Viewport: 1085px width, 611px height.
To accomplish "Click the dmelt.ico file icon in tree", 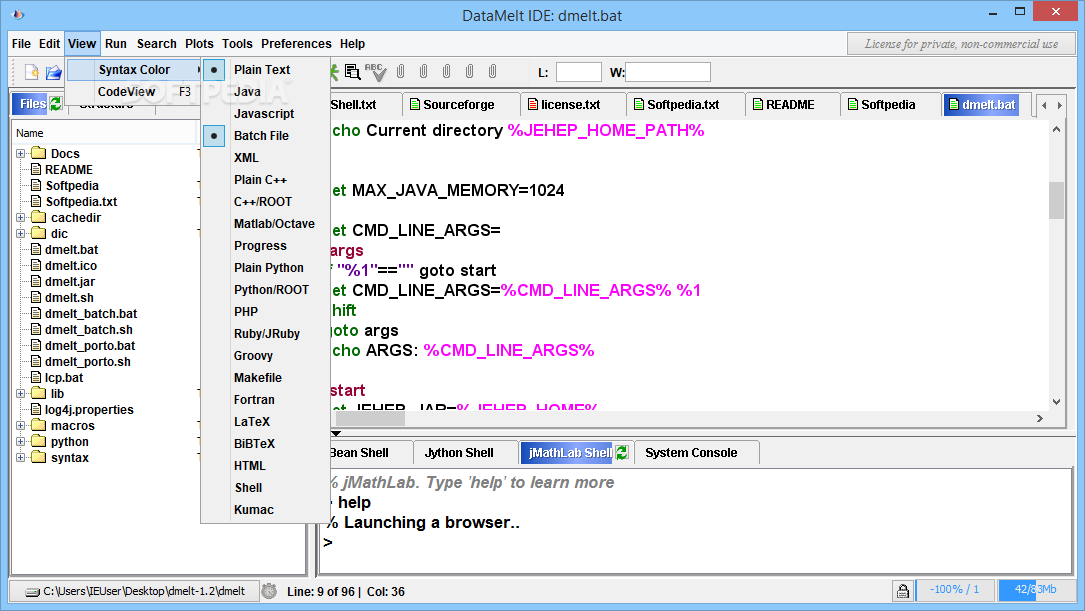I will (x=37, y=265).
